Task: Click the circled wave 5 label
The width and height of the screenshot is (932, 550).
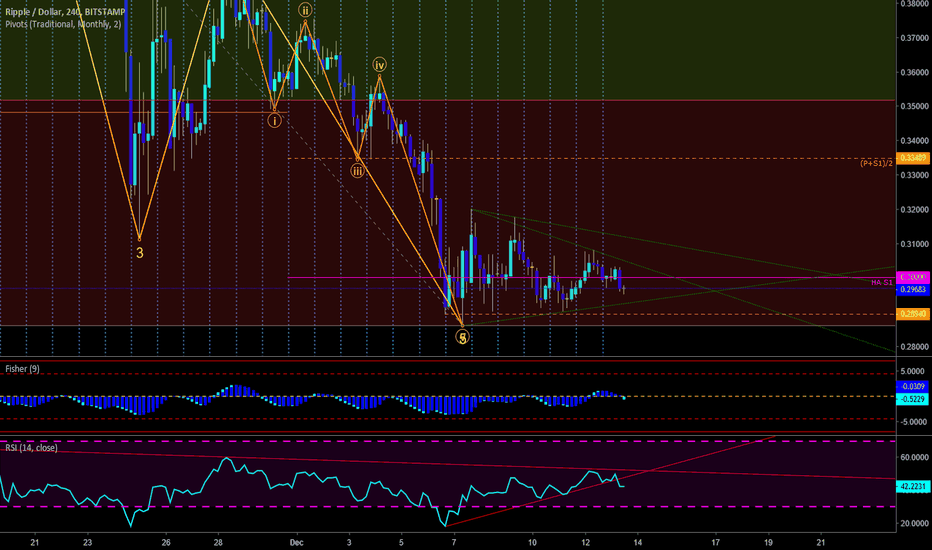Action: 462,337
